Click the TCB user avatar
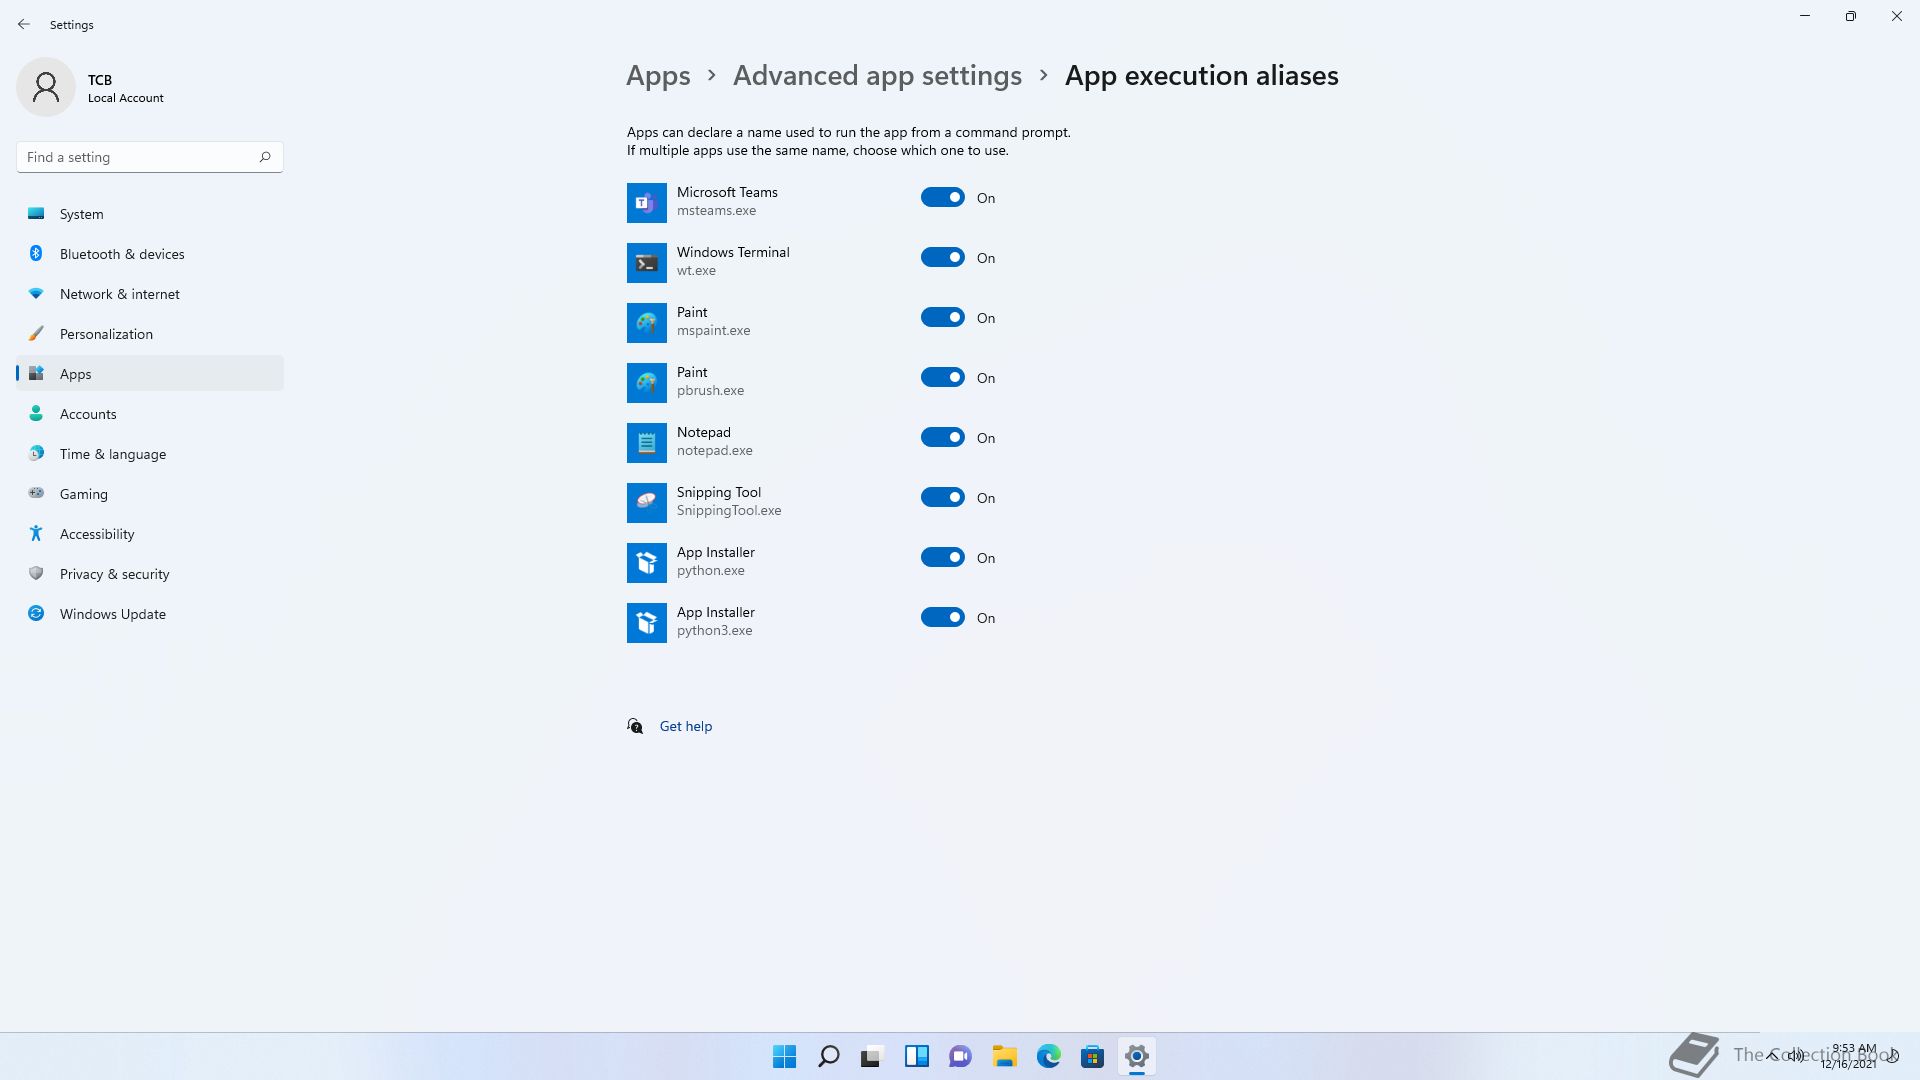This screenshot has height=1080, width=1920. coord(46,87)
